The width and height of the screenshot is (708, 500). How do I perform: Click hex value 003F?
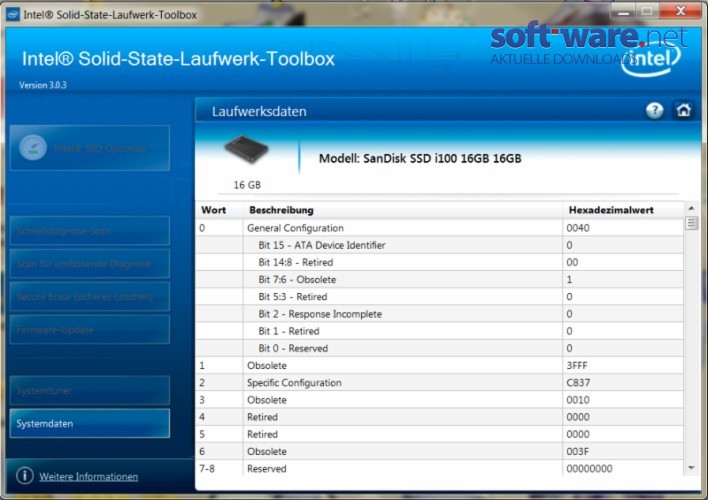tap(578, 451)
